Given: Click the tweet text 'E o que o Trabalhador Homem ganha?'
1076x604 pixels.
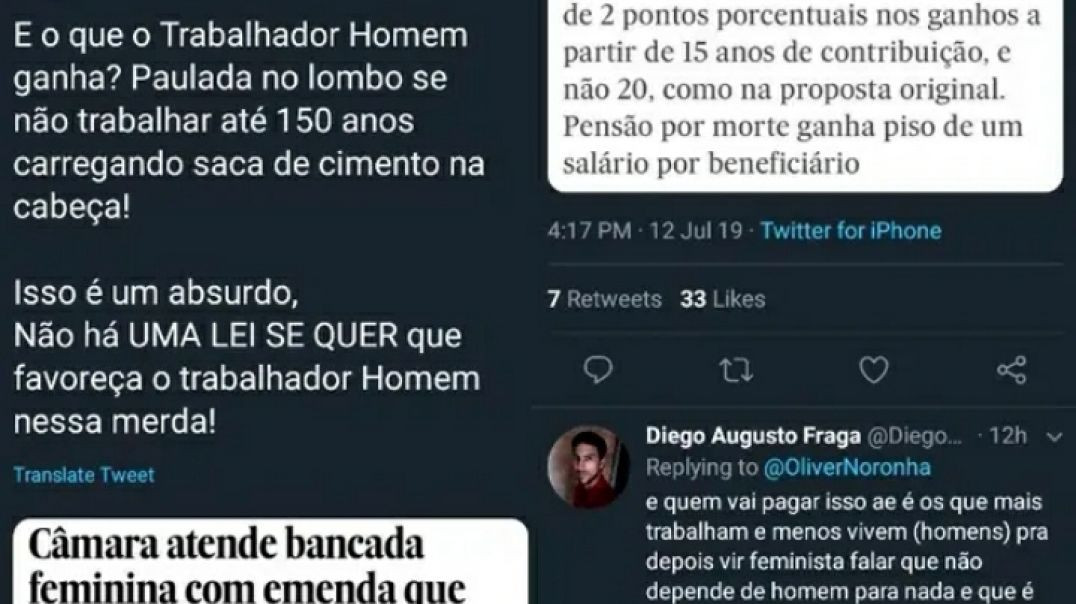Looking at the screenshot, I should coord(240,56).
